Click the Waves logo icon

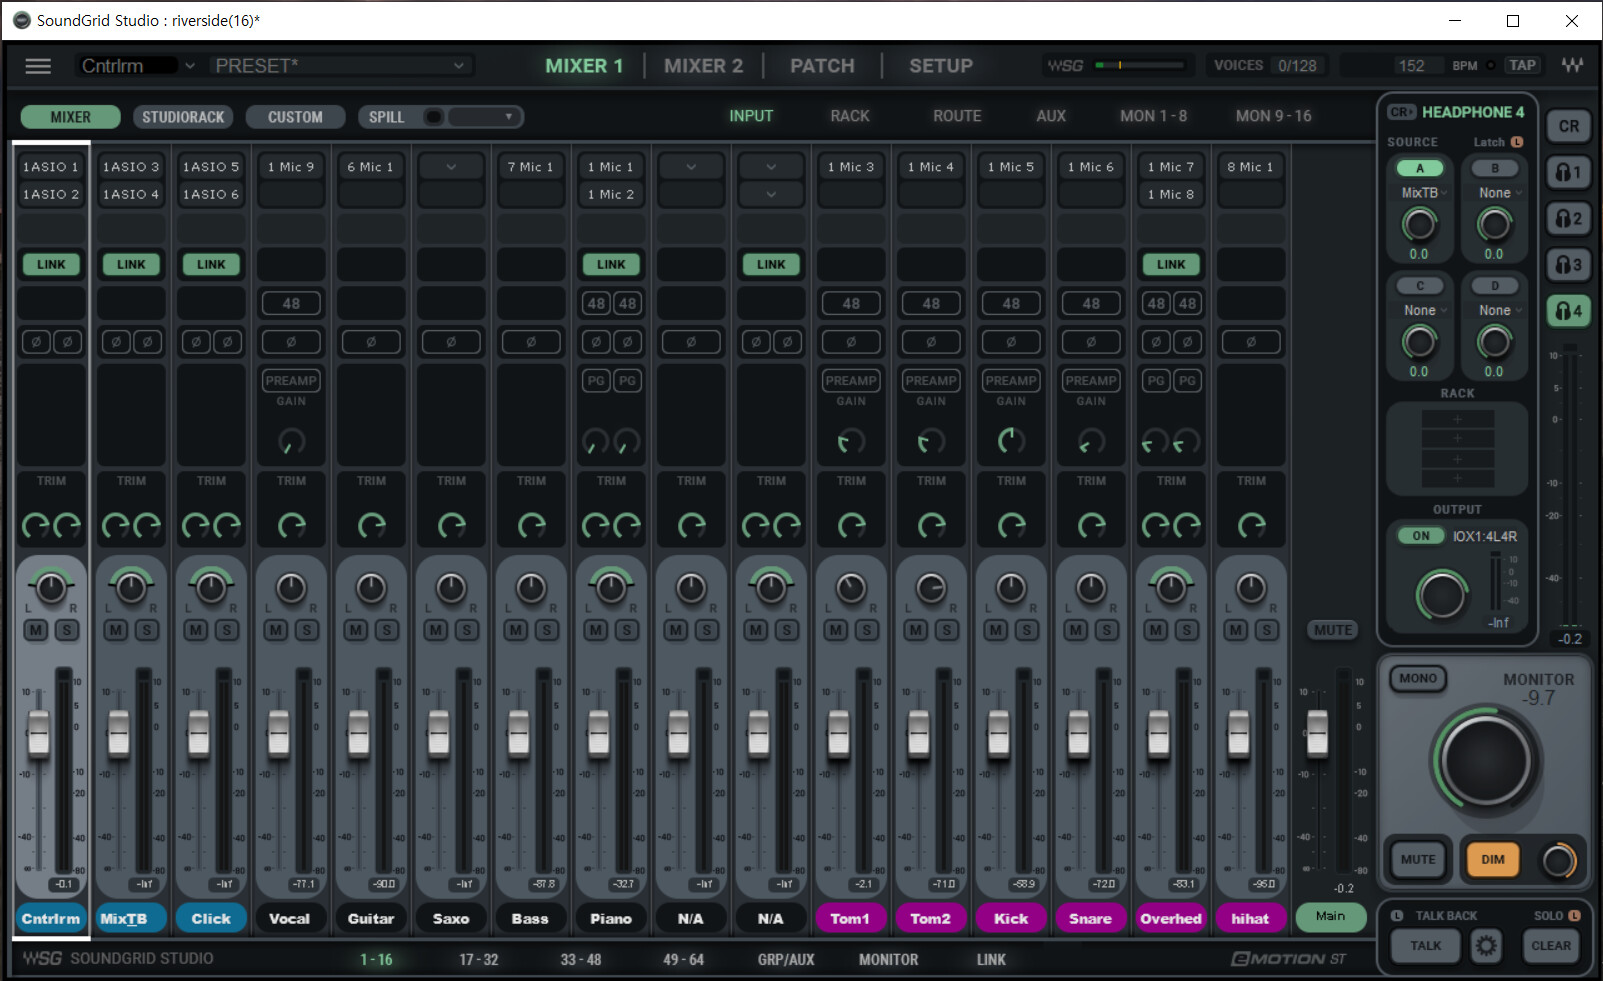1572,66
